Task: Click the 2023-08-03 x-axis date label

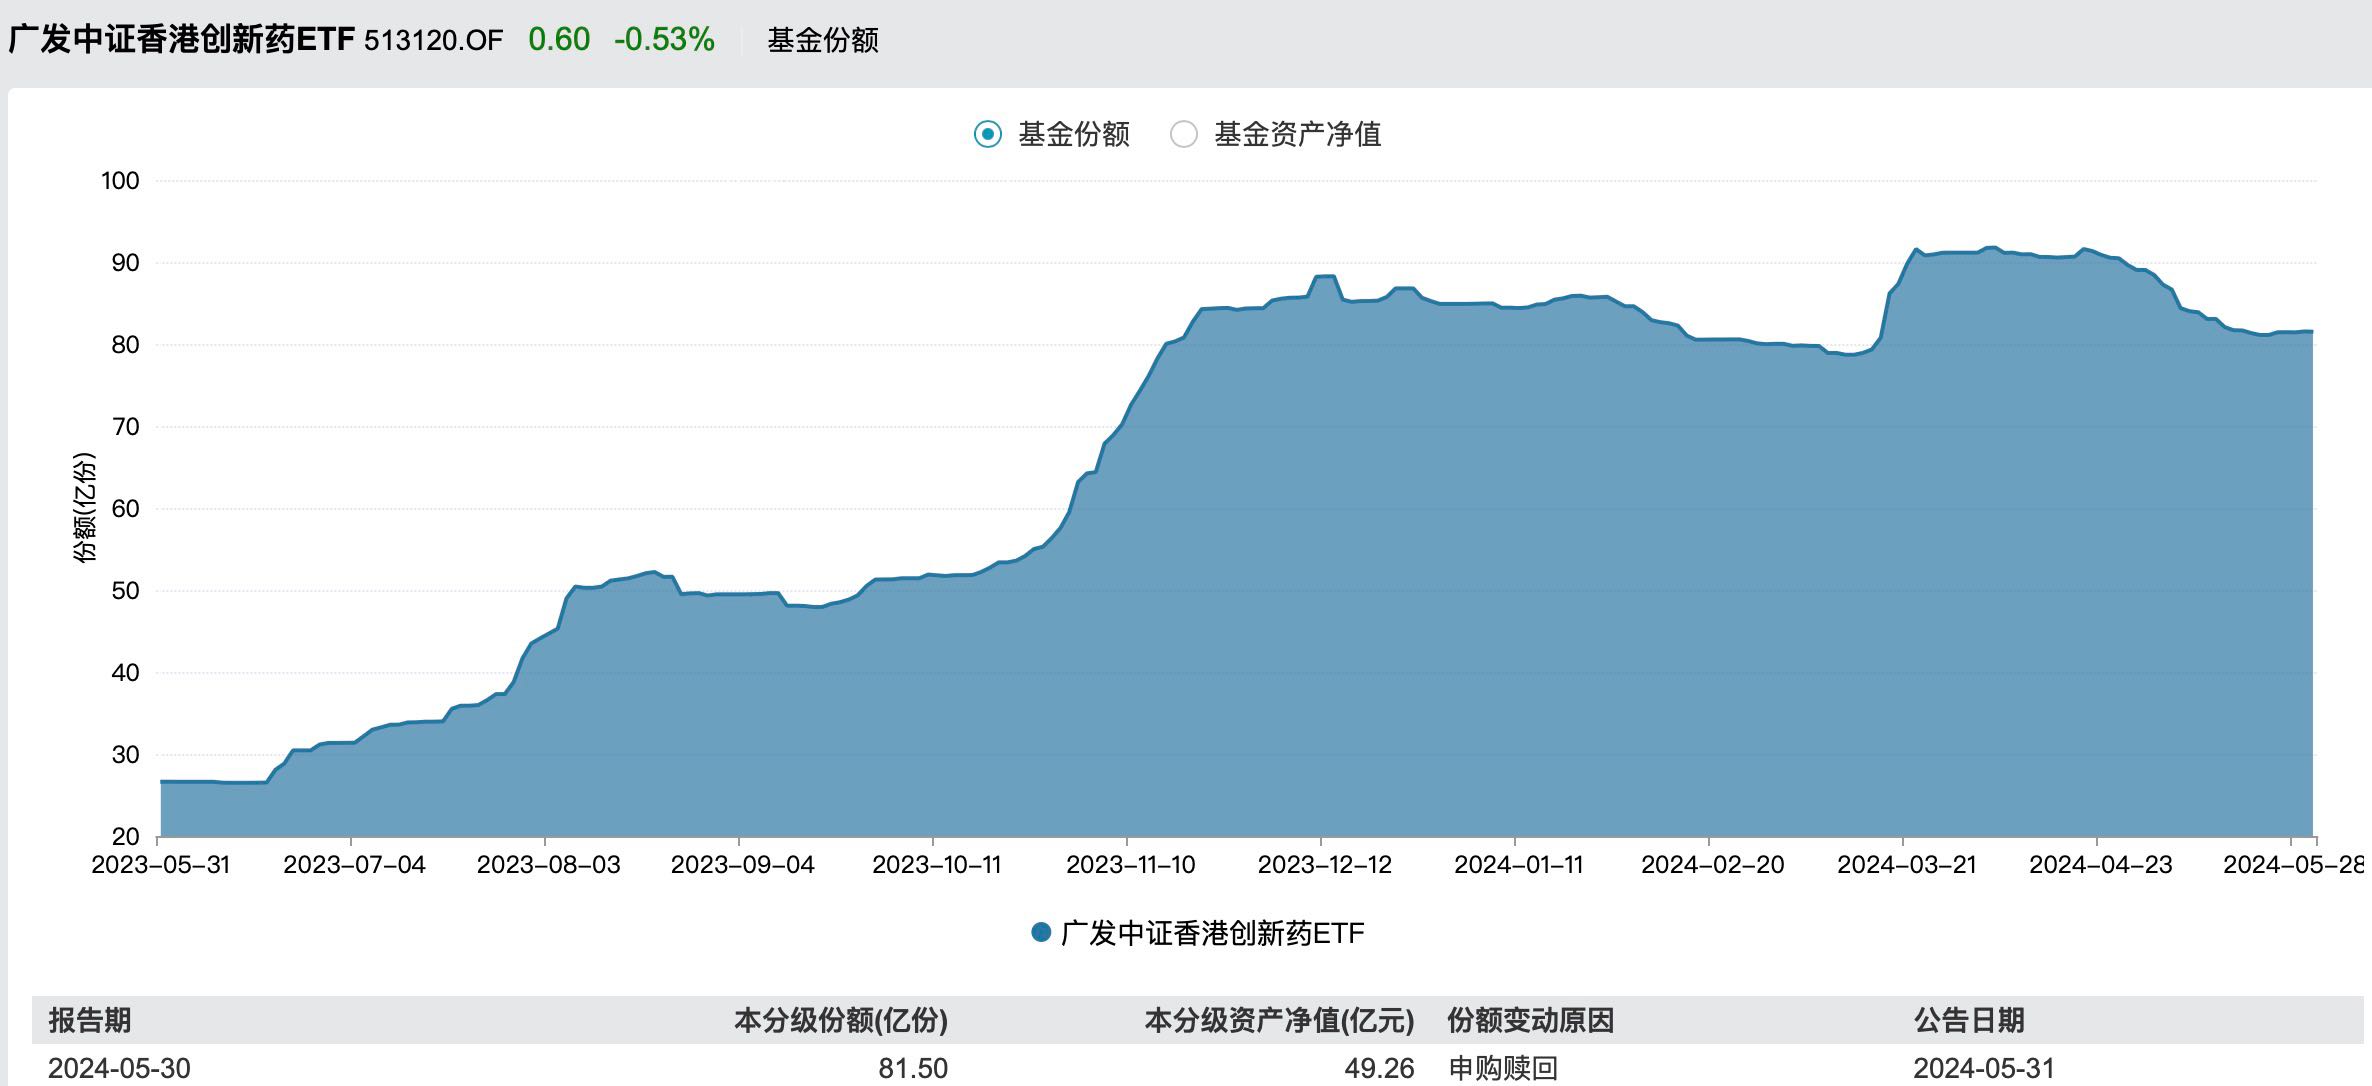Action: 548,865
